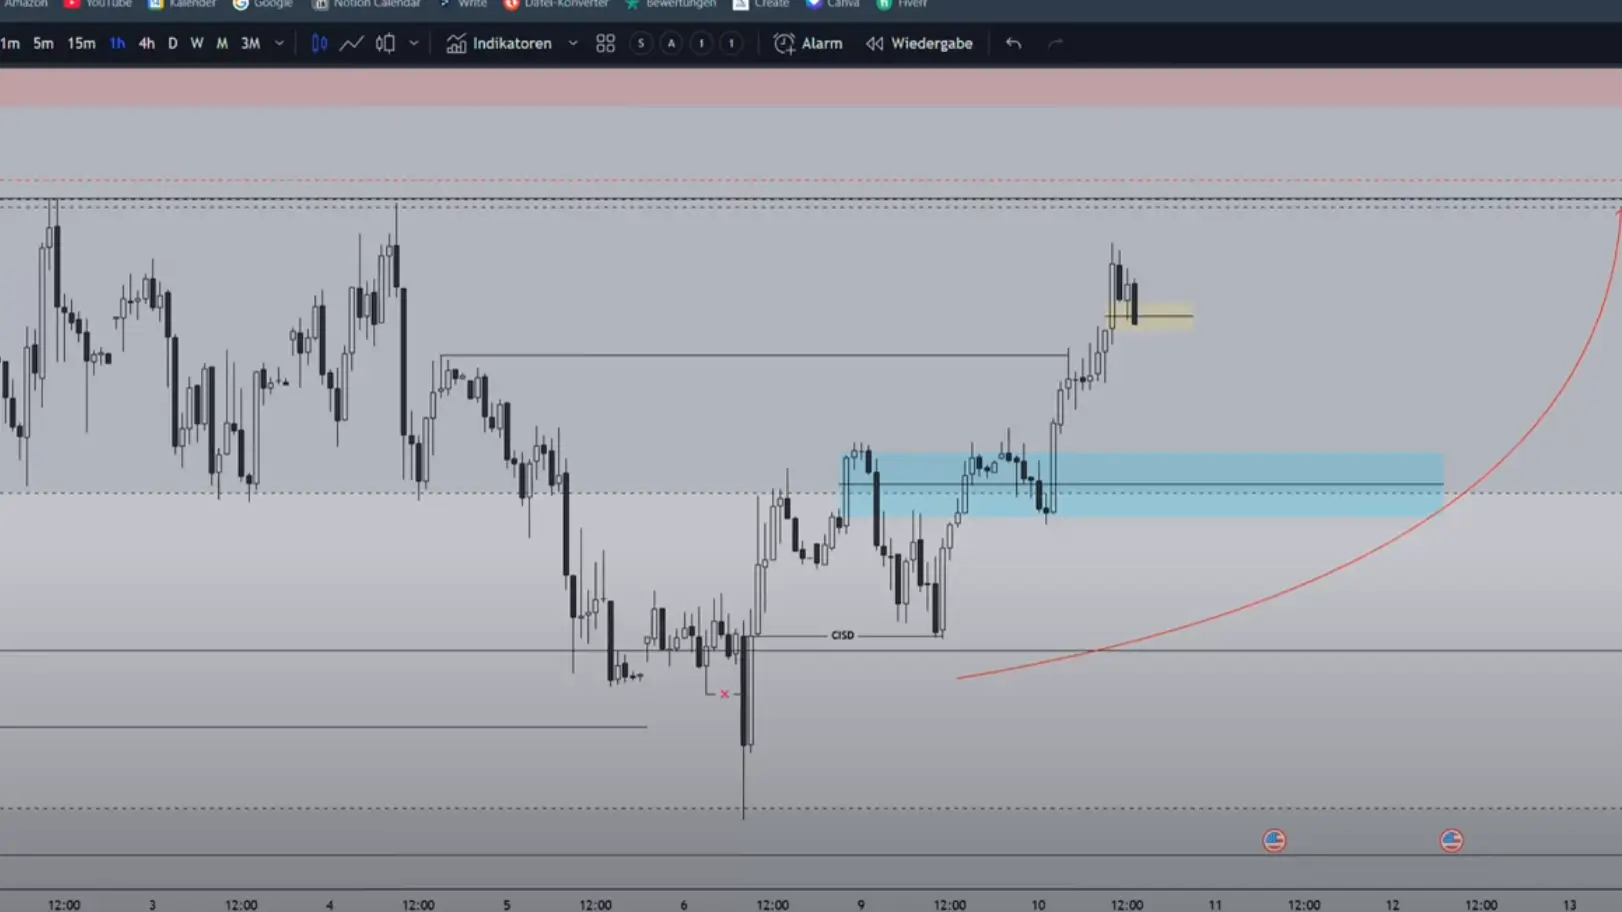Click the Indikatoren chart icon
The height and width of the screenshot is (912, 1622).
(456, 43)
